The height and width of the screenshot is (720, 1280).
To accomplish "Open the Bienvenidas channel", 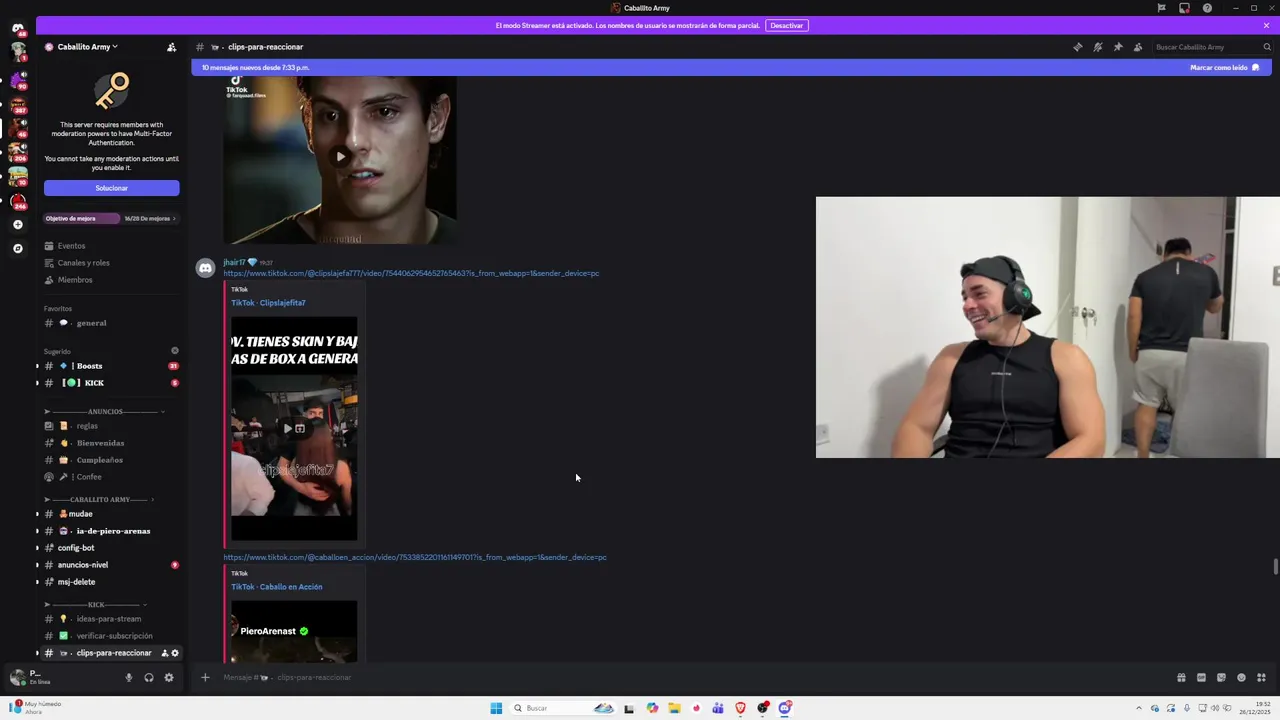I will click(111, 443).
